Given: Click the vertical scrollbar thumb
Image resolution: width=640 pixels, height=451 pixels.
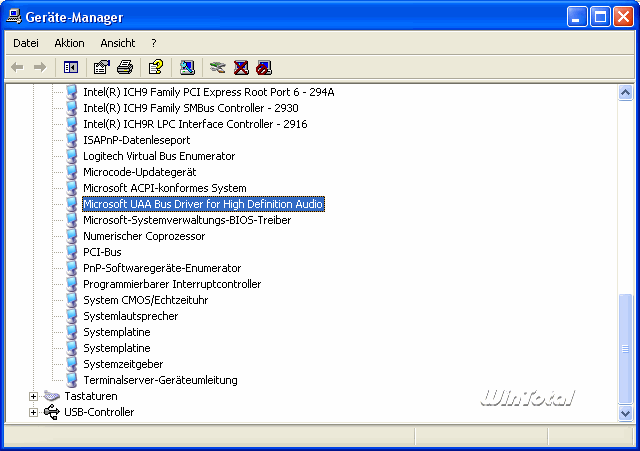Looking at the screenshot, I should 625,349.
